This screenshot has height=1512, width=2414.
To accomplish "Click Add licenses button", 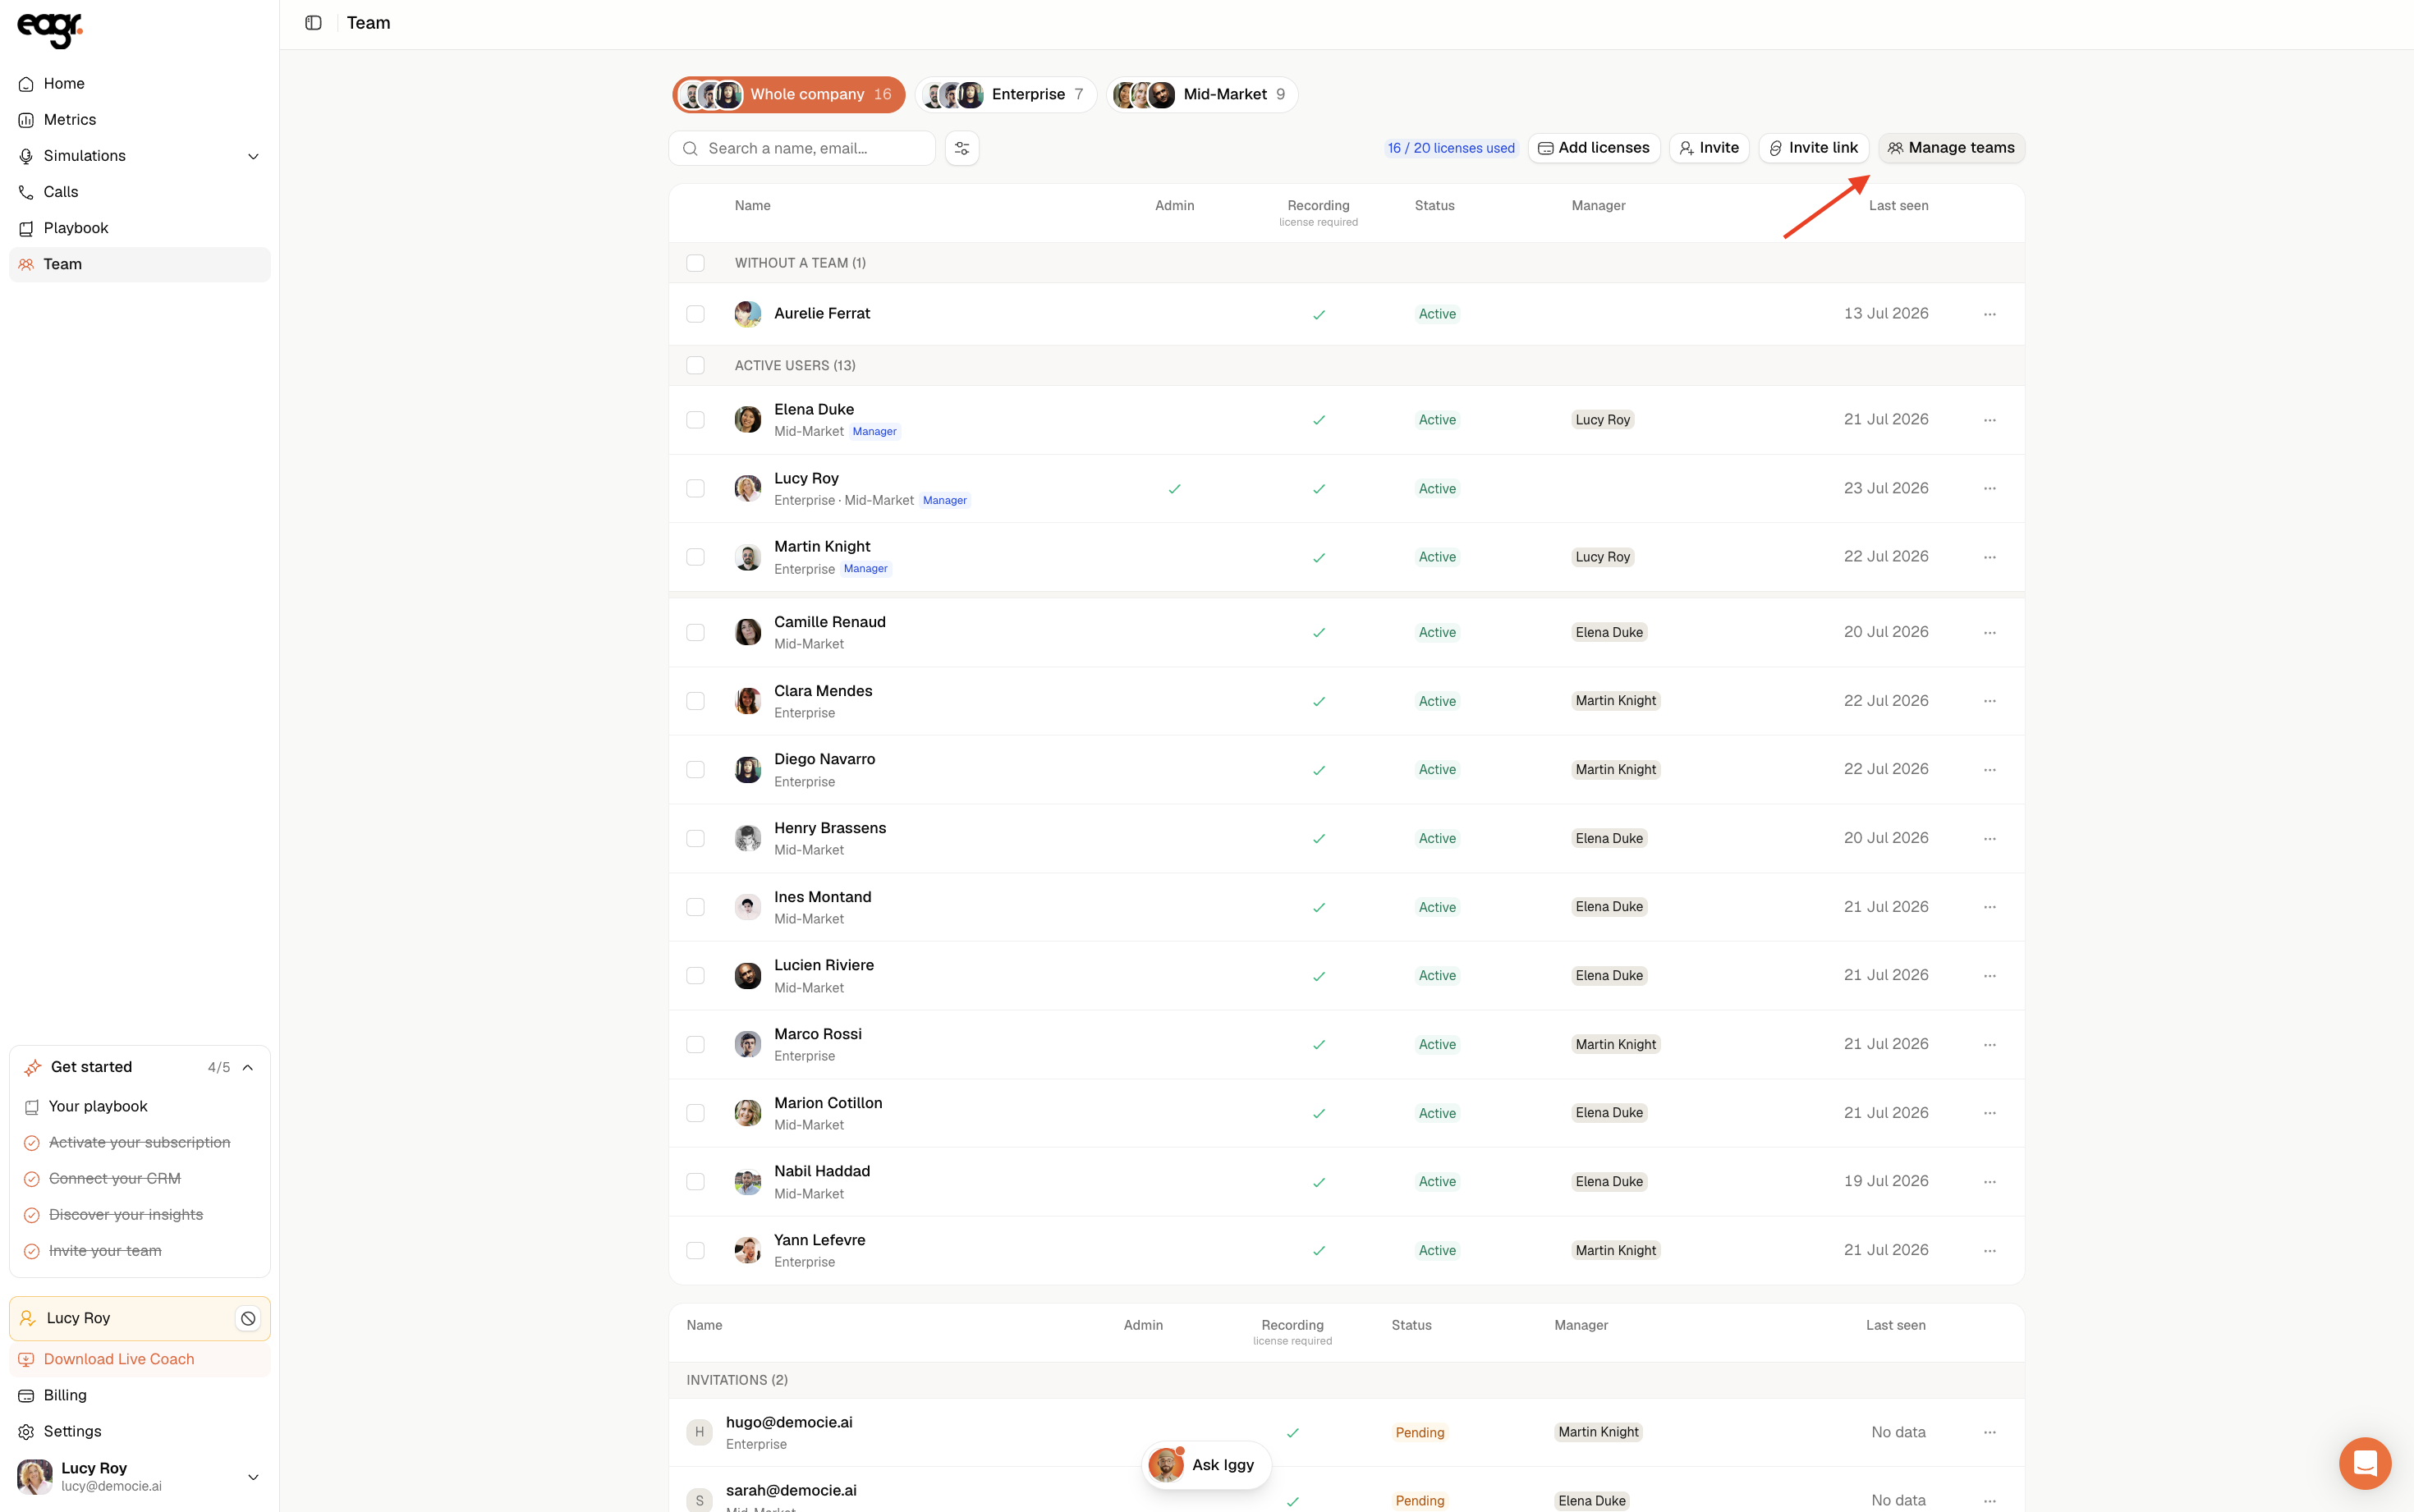I will click(x=1594, y=148).
